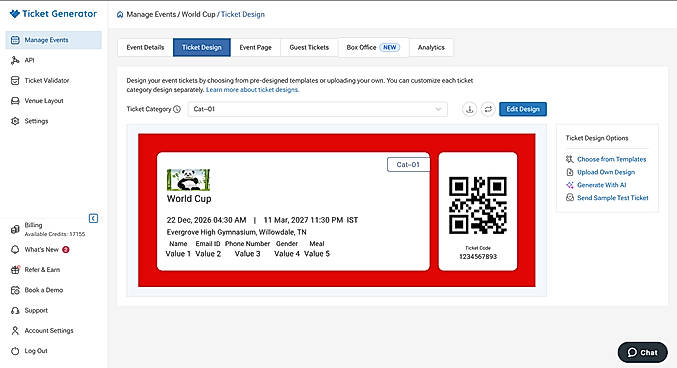
Task: Go to the Guest Tickets tab
Action: [x=309, y=48]
